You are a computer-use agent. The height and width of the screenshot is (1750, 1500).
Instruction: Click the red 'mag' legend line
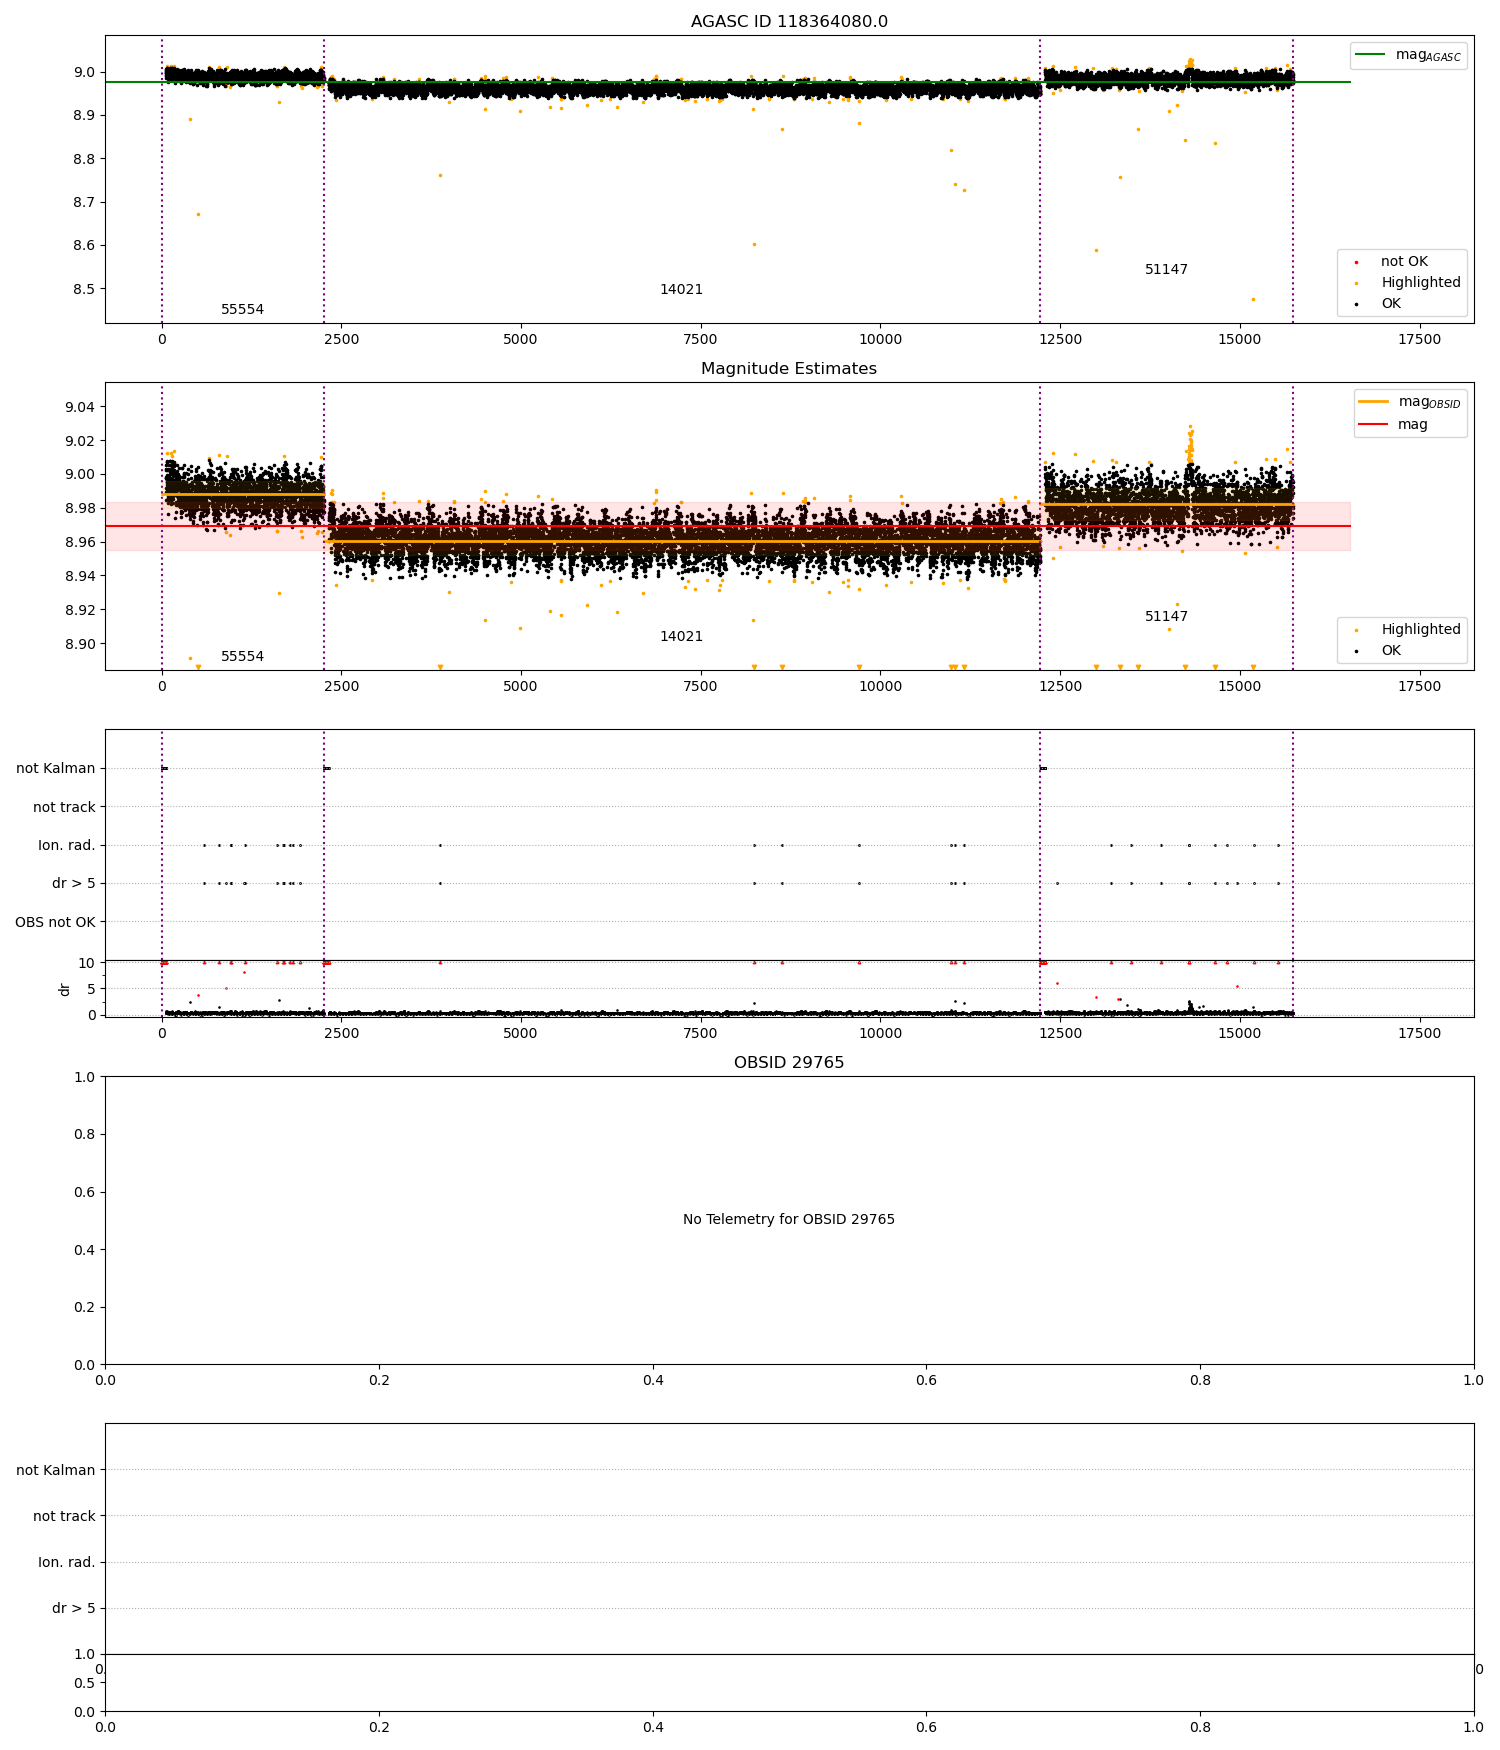(x=1374, y=424)
